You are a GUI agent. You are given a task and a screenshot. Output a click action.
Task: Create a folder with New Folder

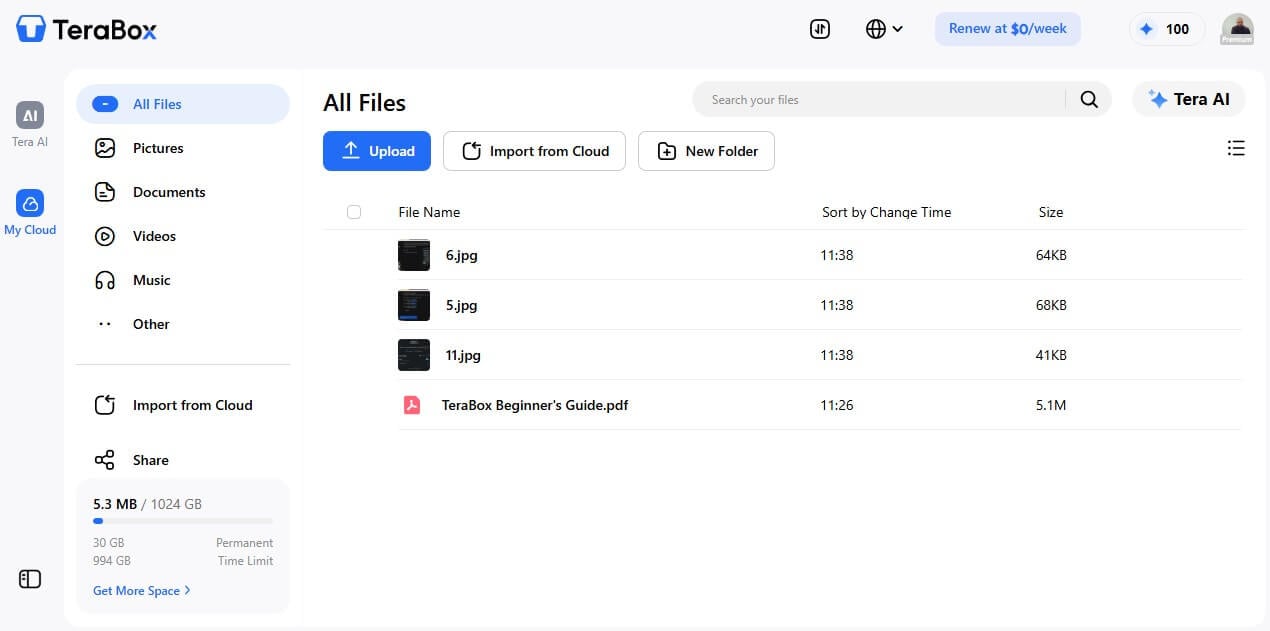tap(706, 151)
